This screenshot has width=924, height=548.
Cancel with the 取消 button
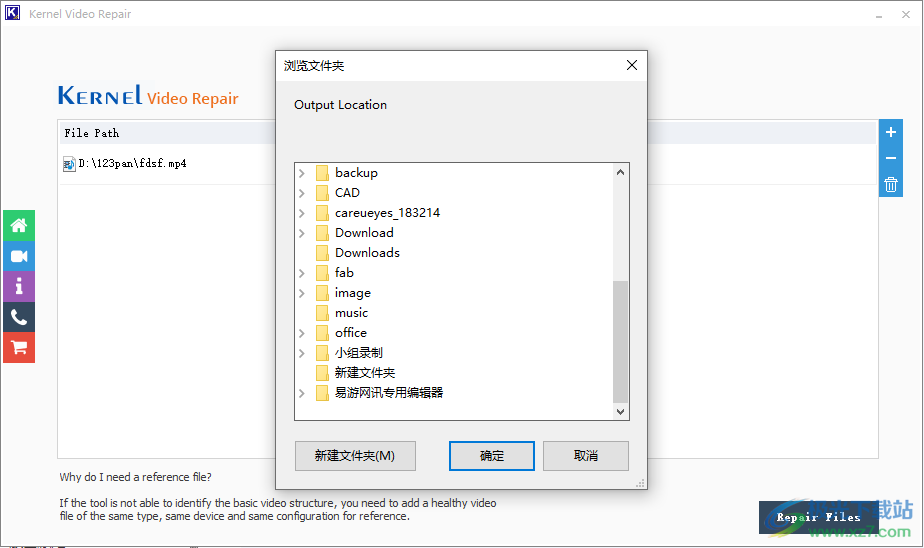pos(586,456)
